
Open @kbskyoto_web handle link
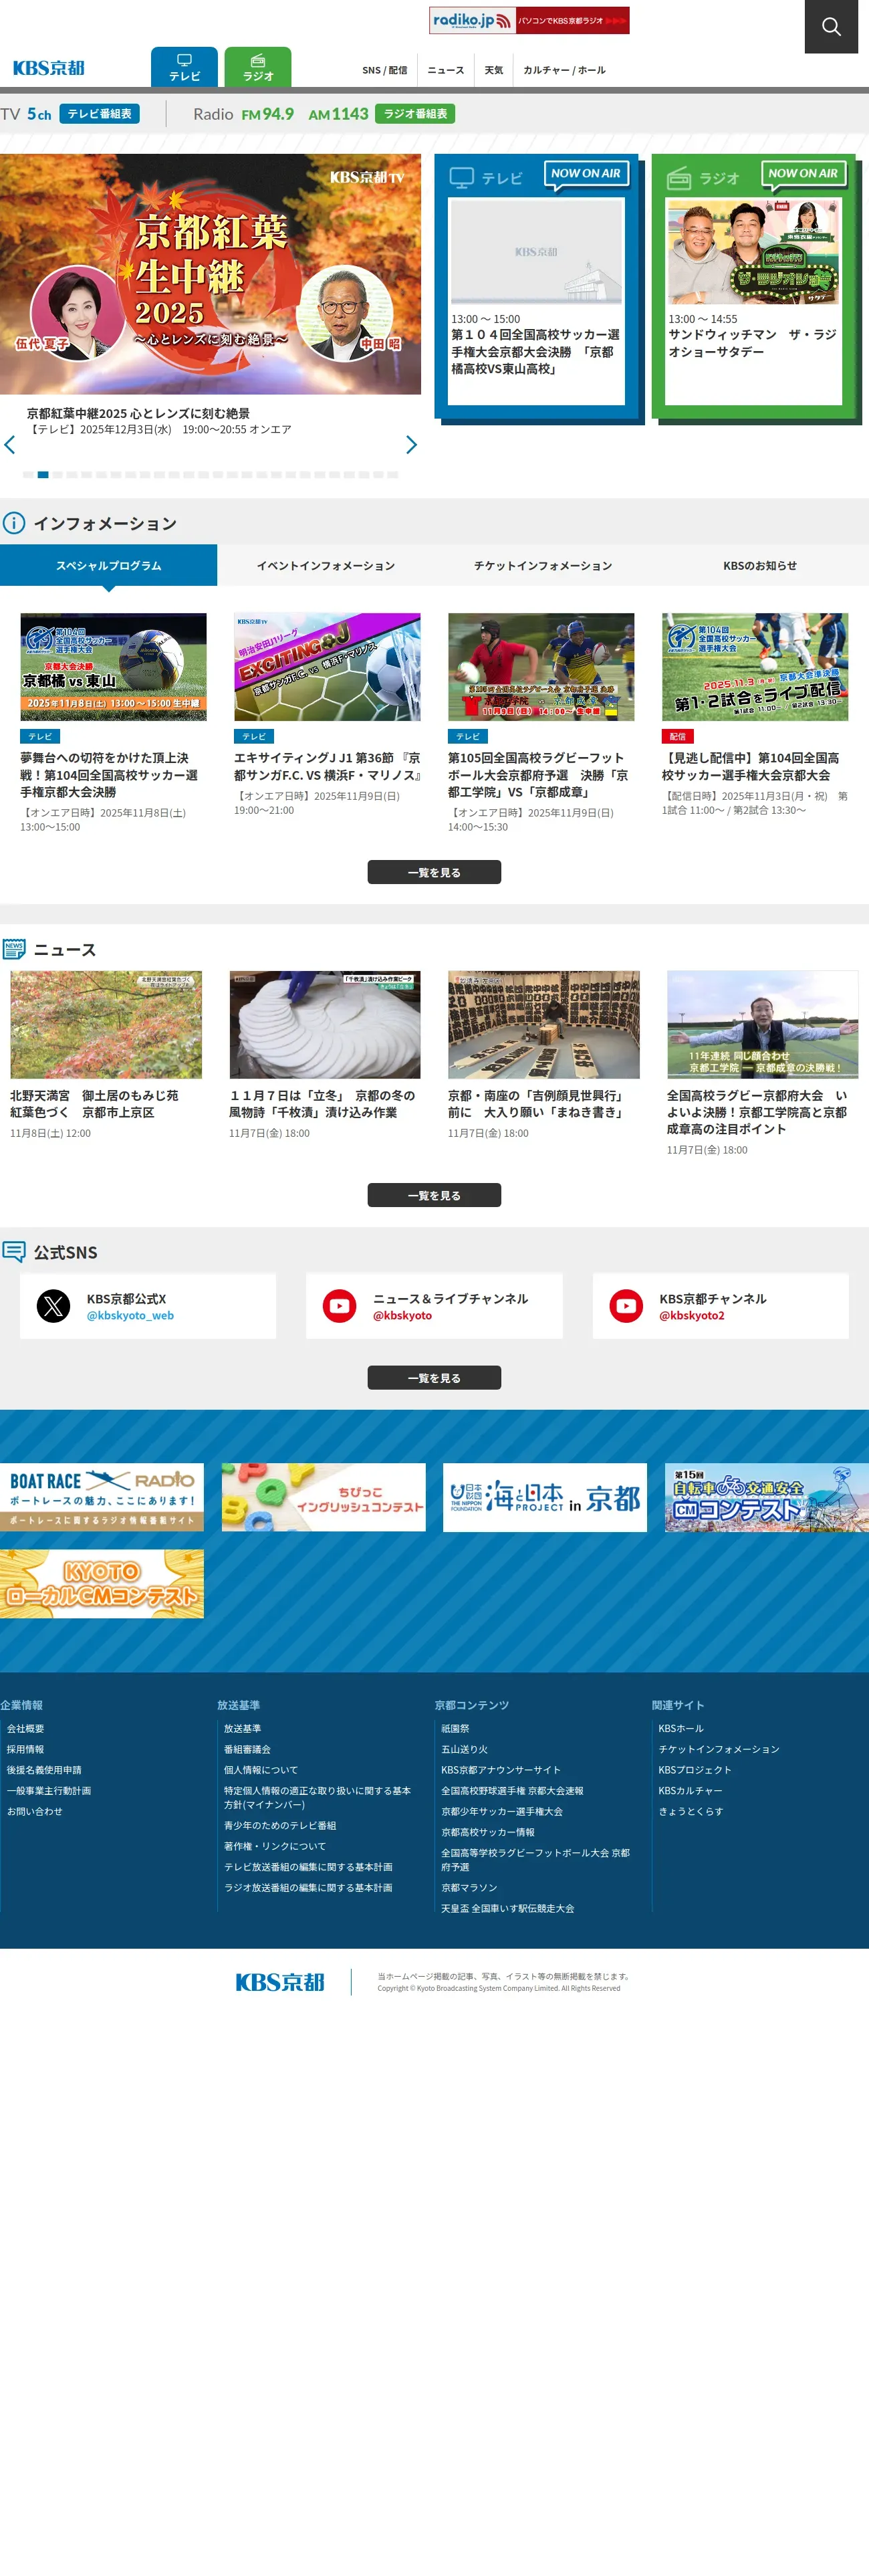point(130,1315)
